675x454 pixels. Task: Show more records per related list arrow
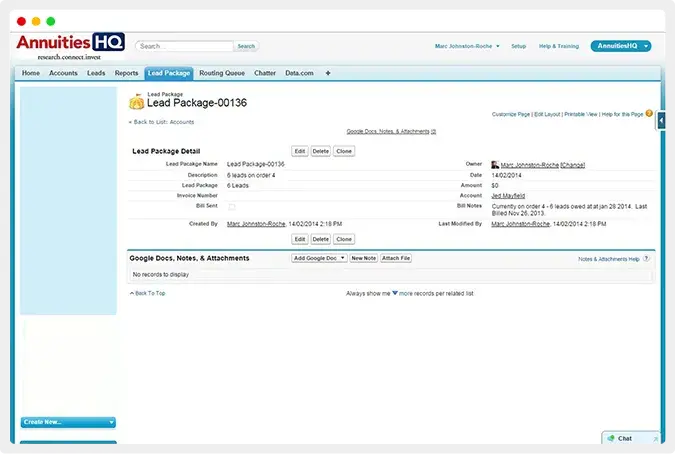395,293
